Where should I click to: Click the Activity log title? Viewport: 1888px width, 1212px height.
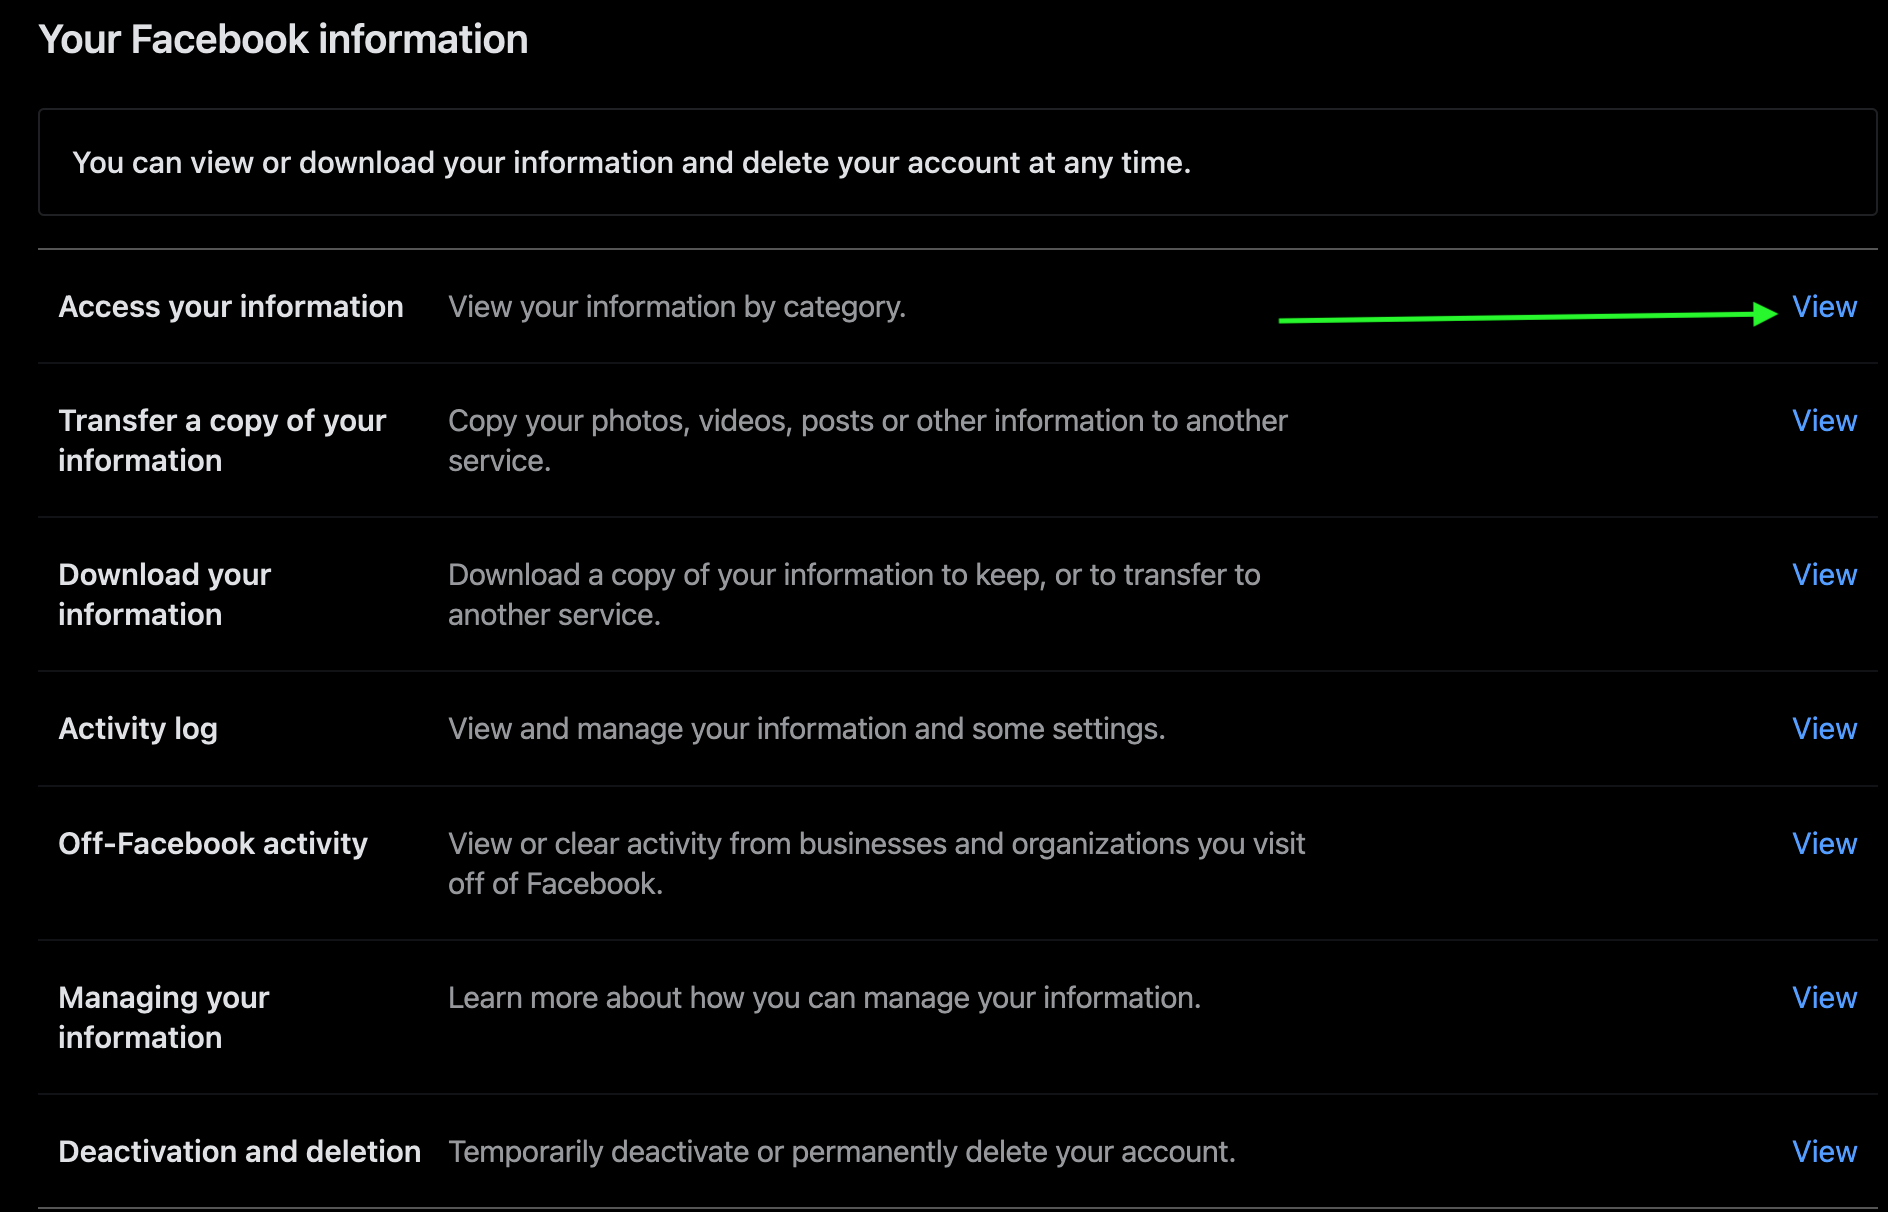click(x=138, y=729)
